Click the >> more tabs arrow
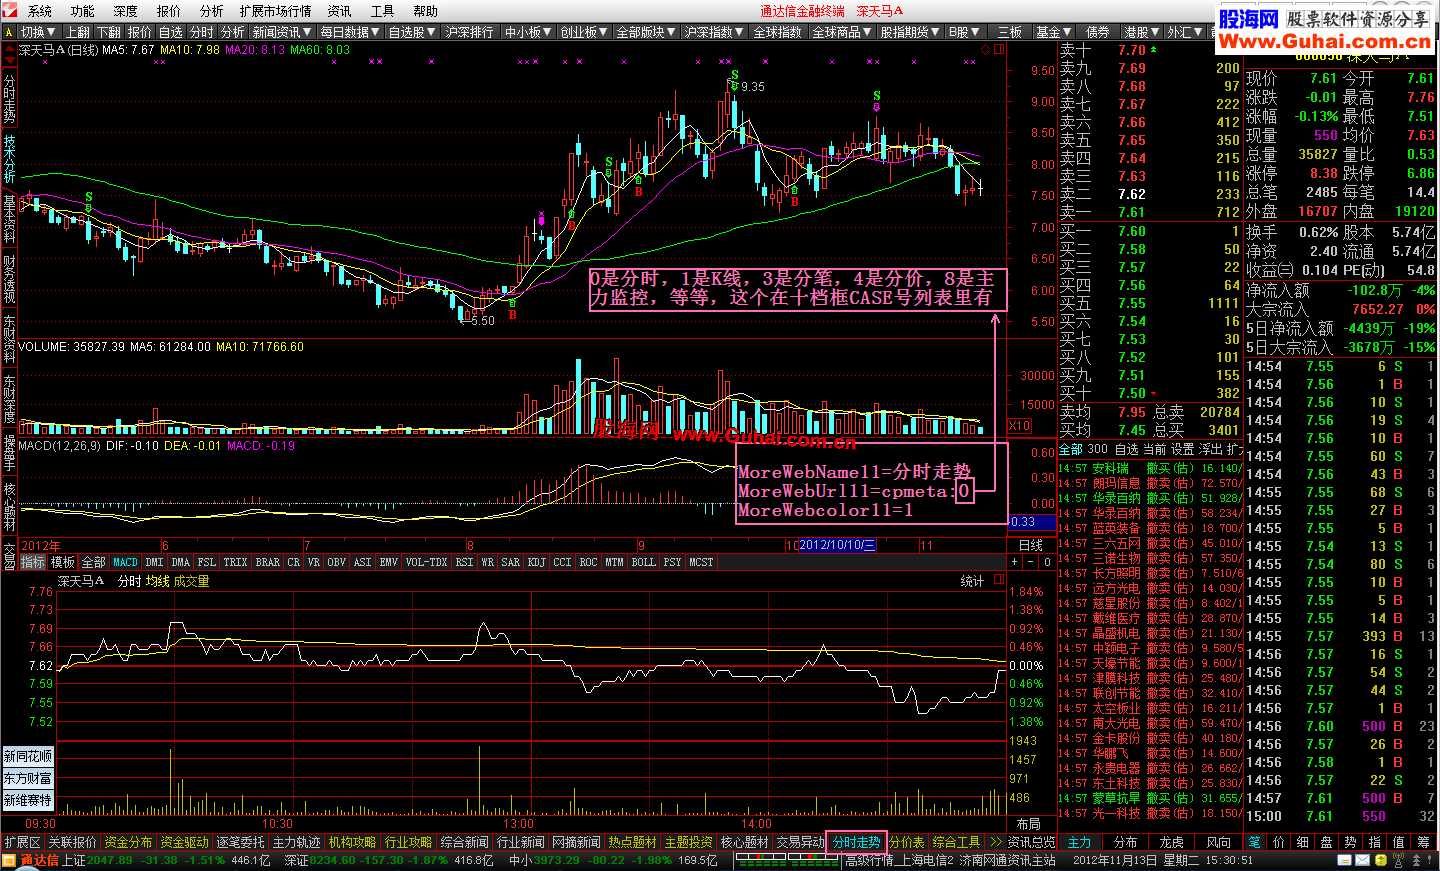The height and width of the screenshot is (871, 1440). 995,842
